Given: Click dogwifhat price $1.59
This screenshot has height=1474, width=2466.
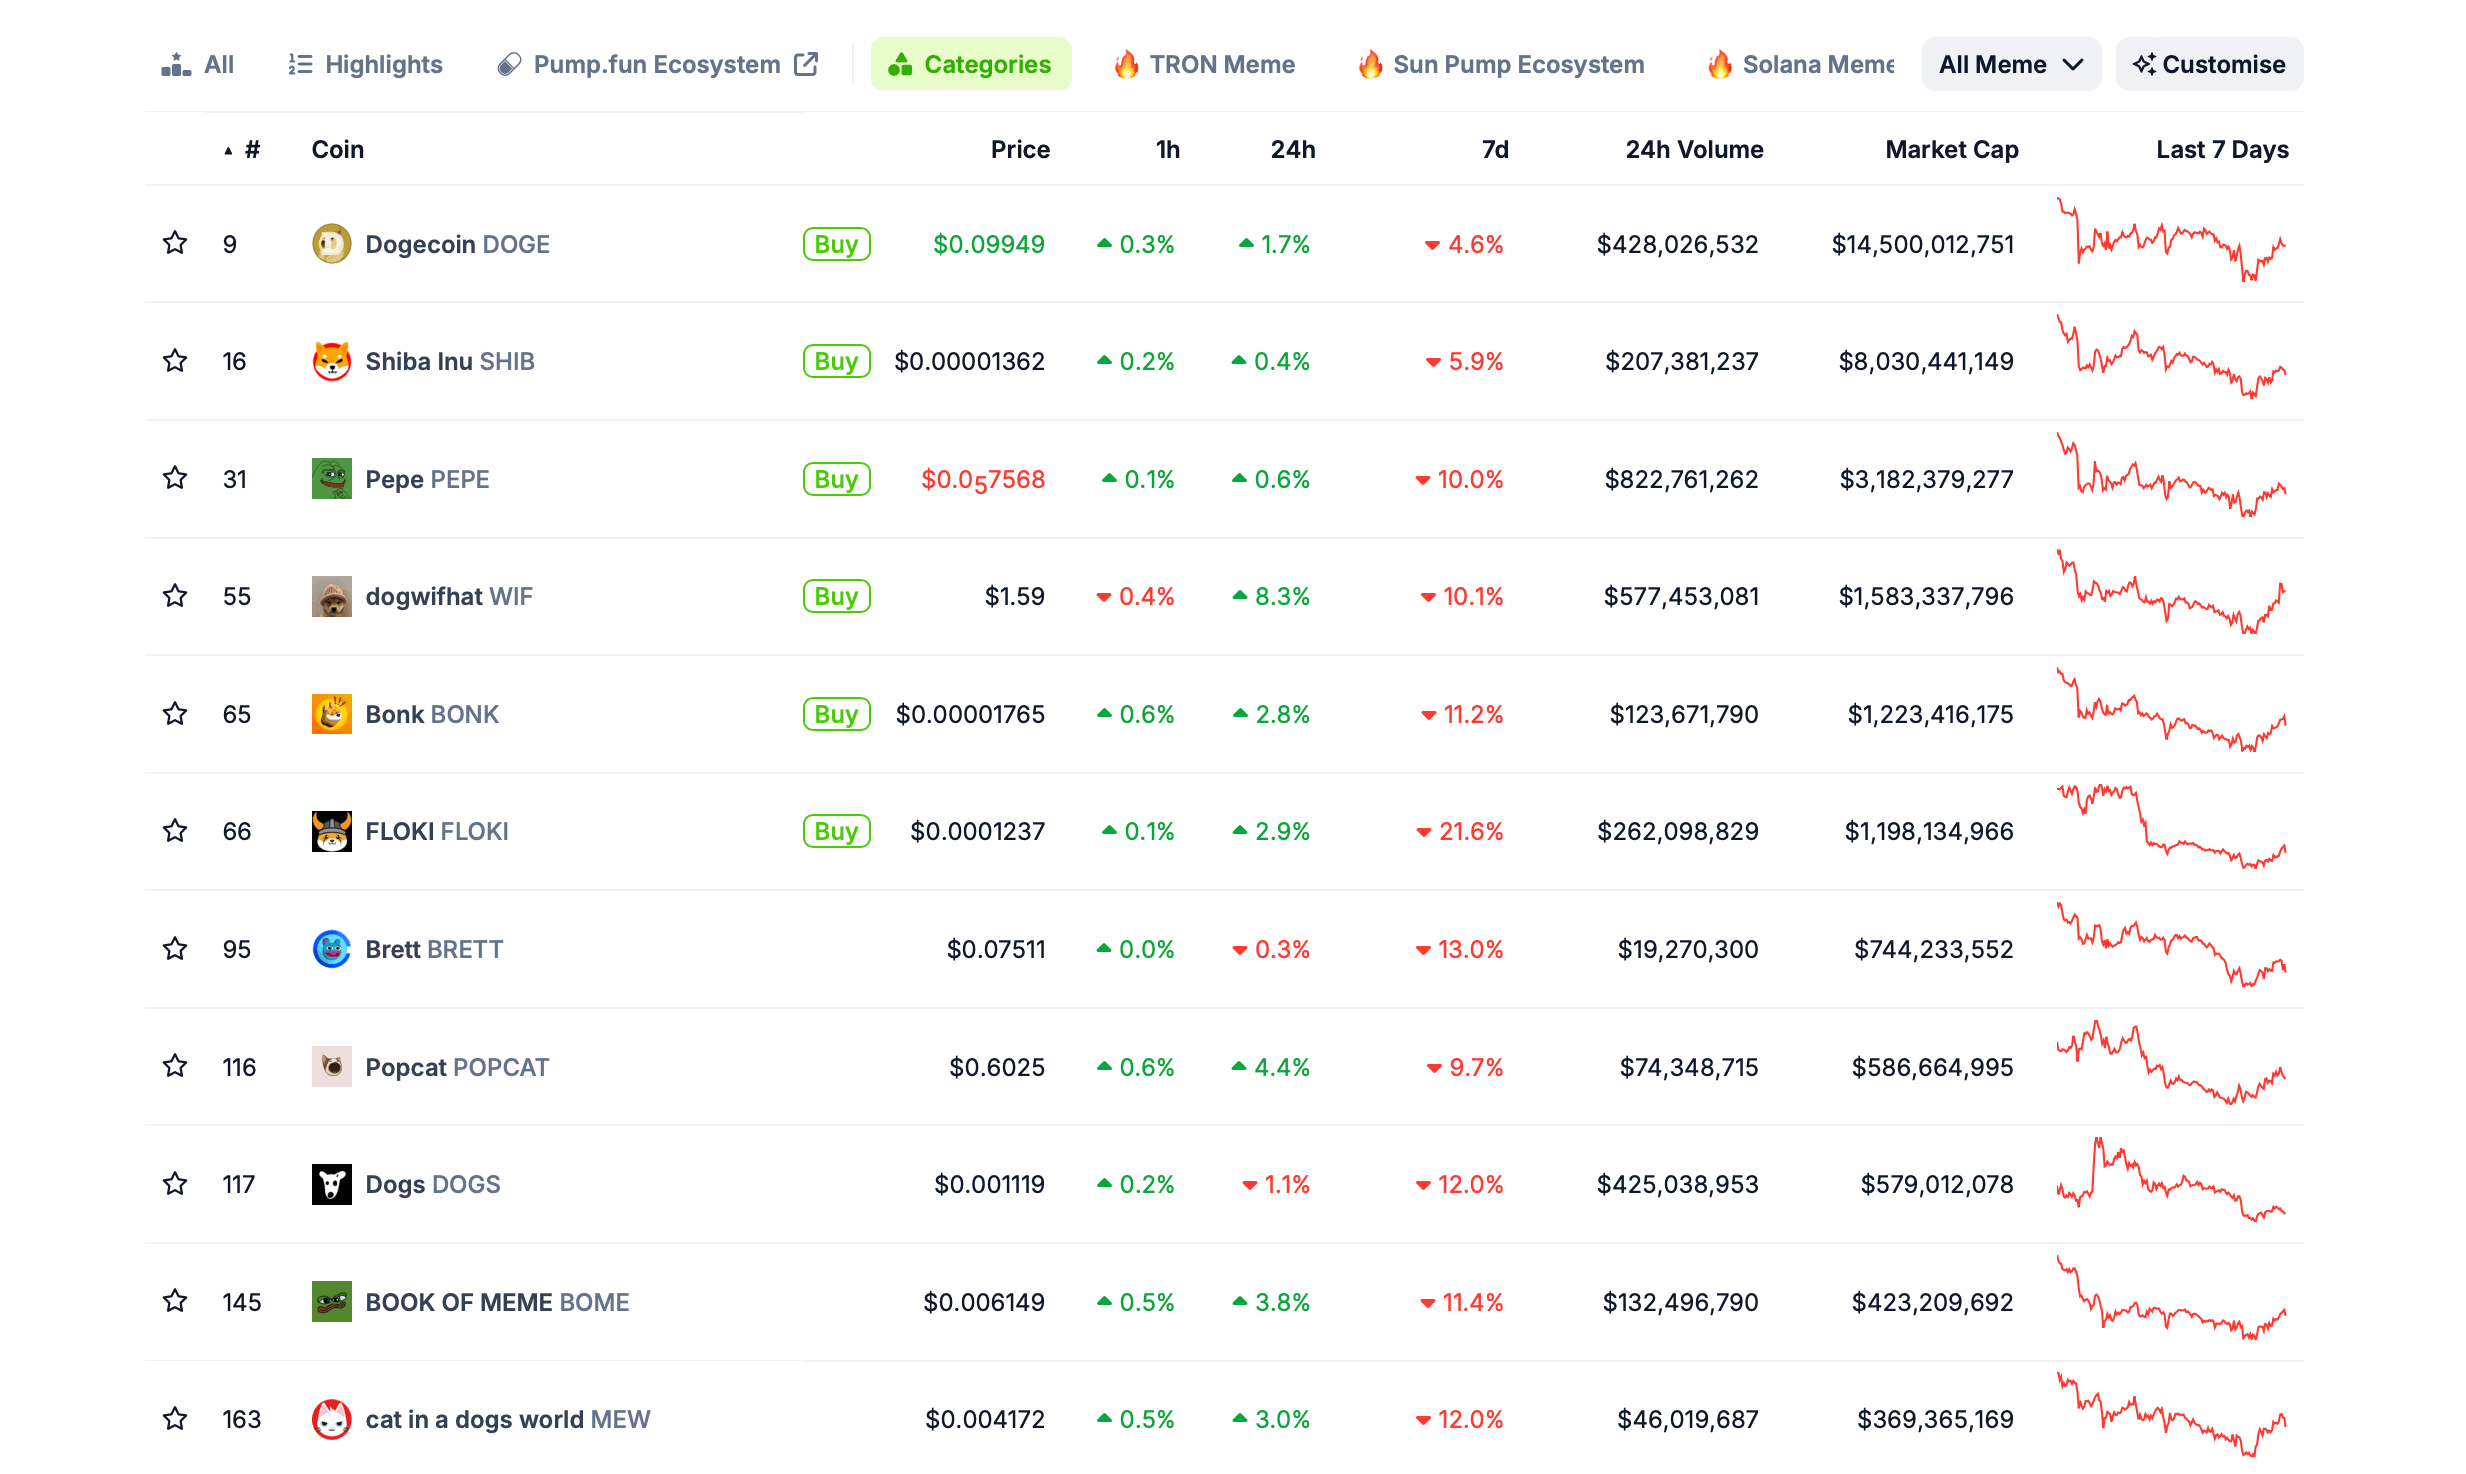Looking at the screenshot, I should tap(1014, 596).
